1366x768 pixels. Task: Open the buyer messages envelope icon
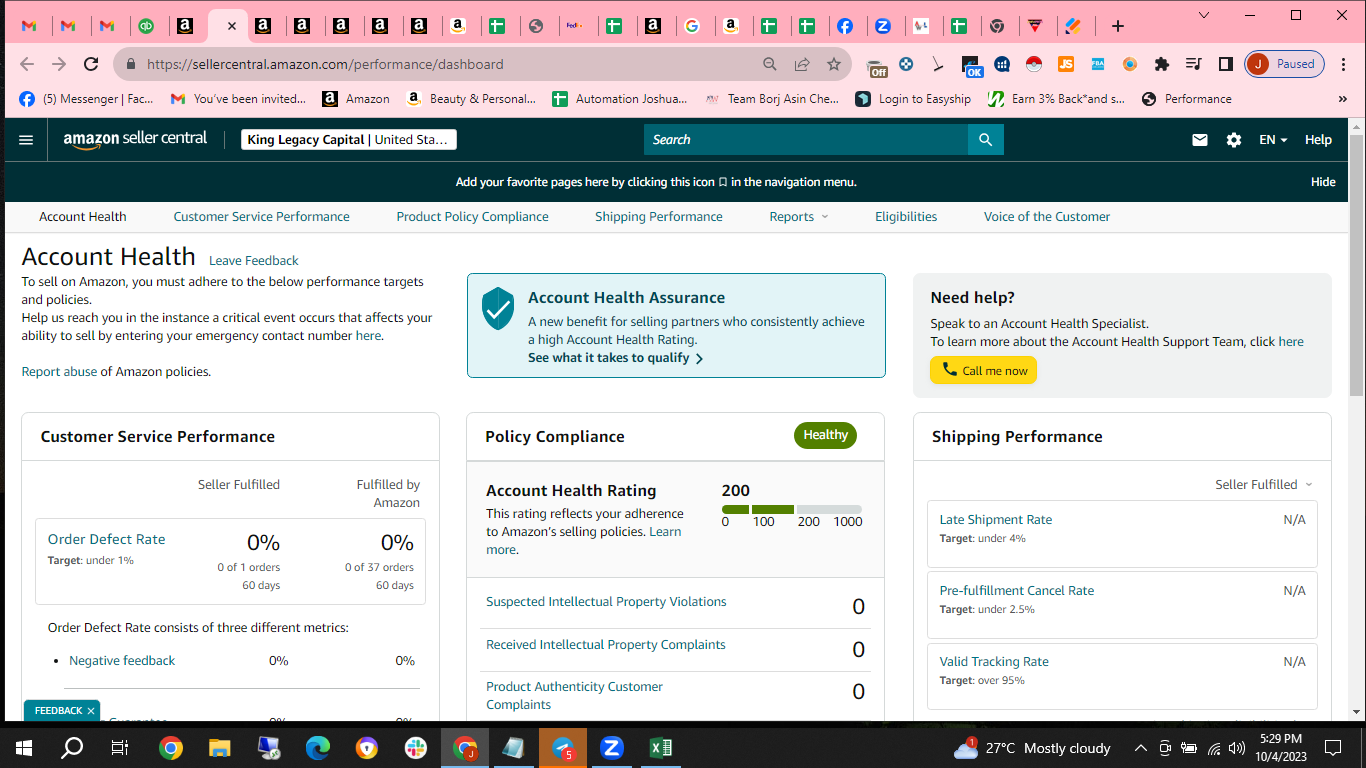click(1200, 140)
